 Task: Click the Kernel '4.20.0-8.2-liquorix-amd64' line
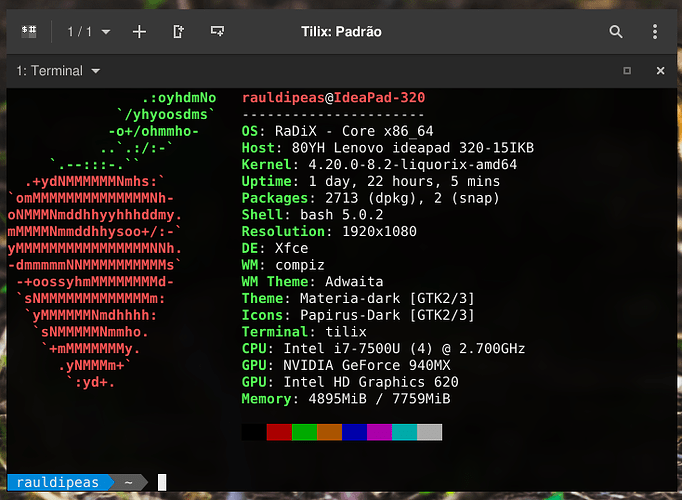coord(379,164)
